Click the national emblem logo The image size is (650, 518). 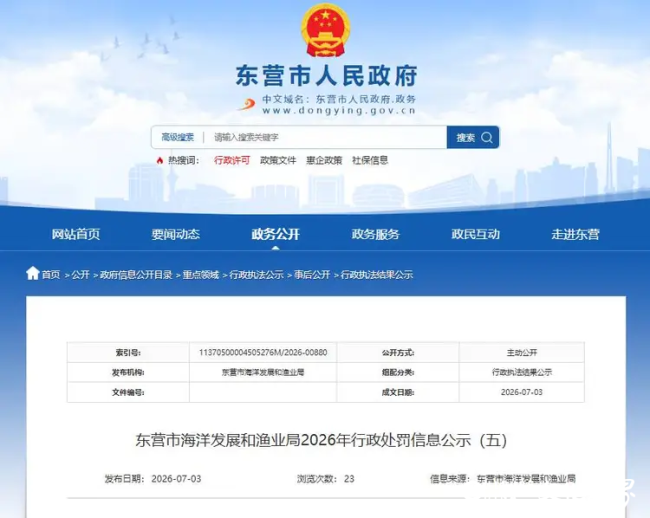tap(325, 30)
